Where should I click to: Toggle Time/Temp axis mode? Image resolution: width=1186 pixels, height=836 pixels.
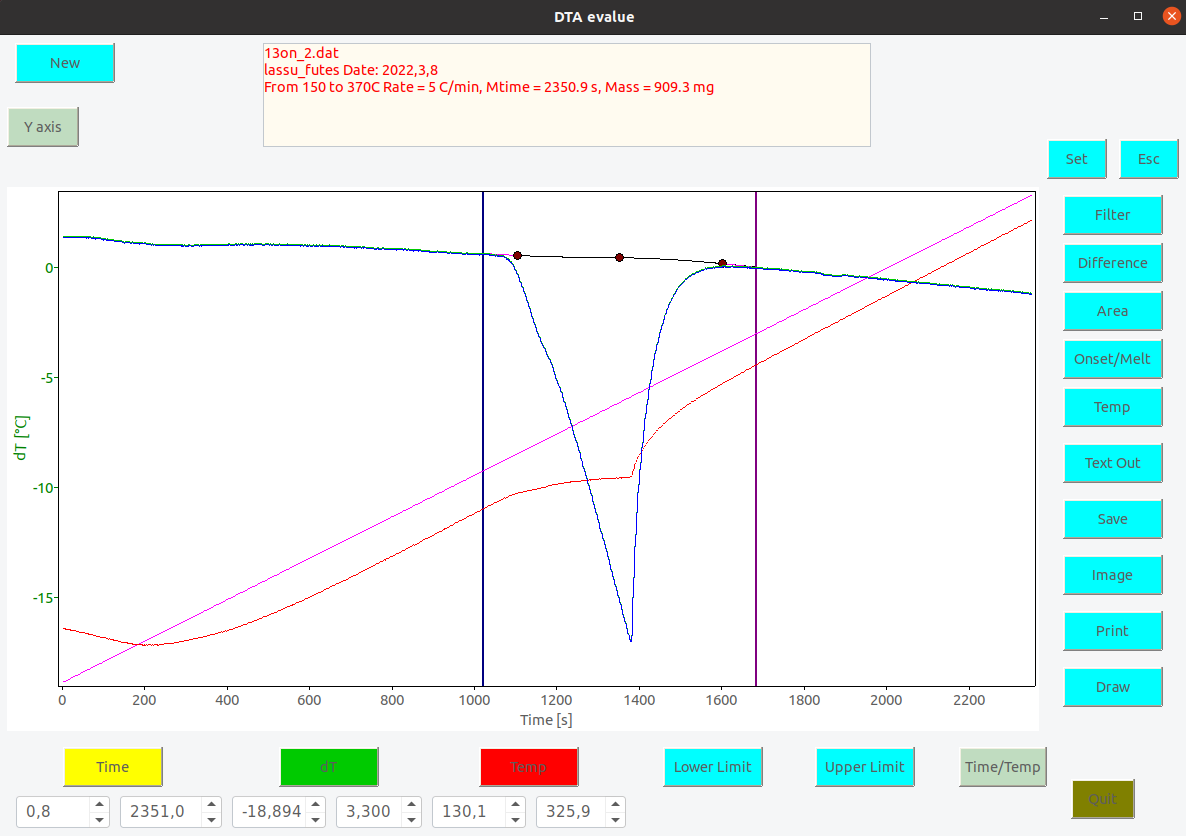(x=1002, y=767)
